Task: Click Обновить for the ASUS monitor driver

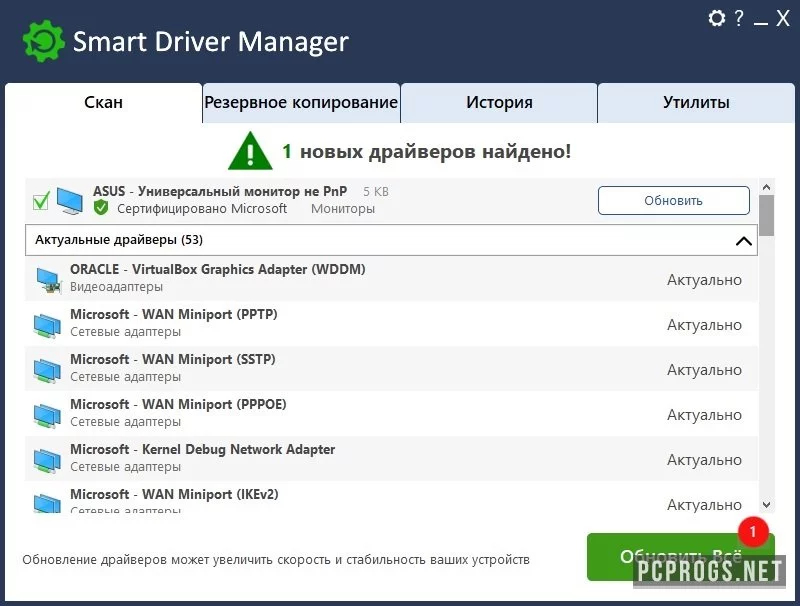Action: click(x=673, y=200)
